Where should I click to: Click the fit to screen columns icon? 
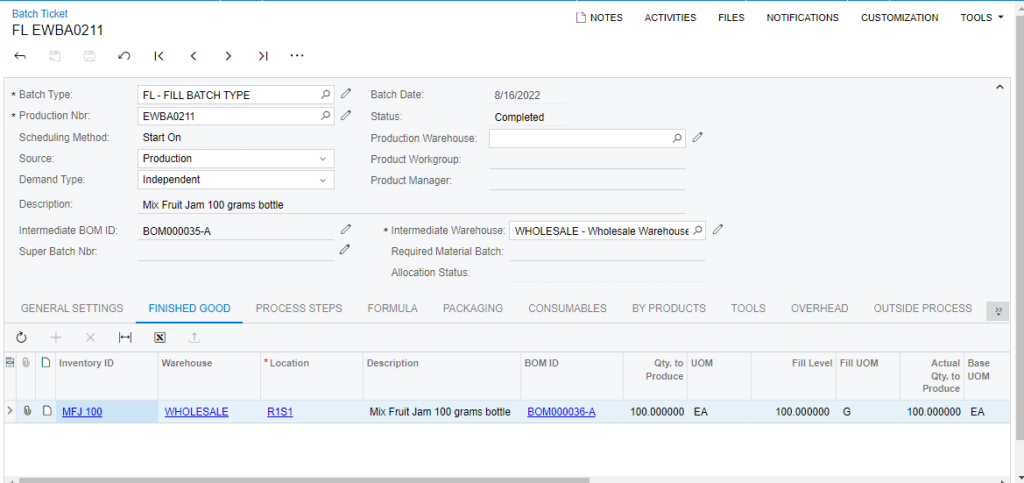click(x=125, y=337)
